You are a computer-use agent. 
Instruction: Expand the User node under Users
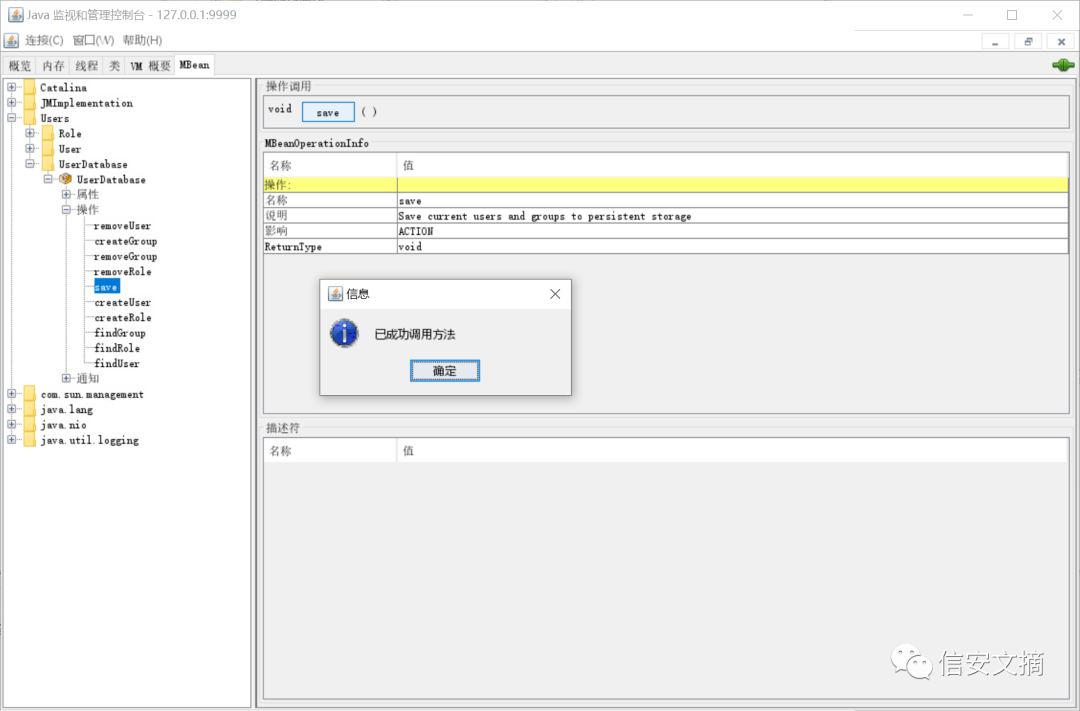tap(30, 149)
